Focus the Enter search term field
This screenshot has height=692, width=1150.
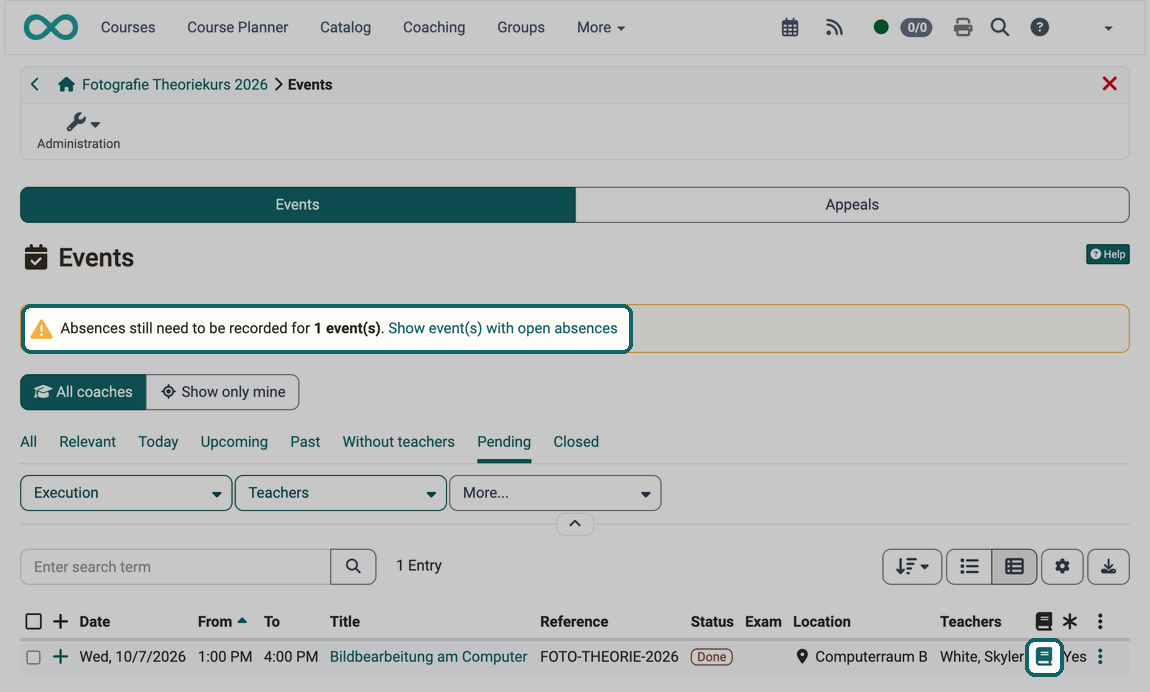point(175,567)
